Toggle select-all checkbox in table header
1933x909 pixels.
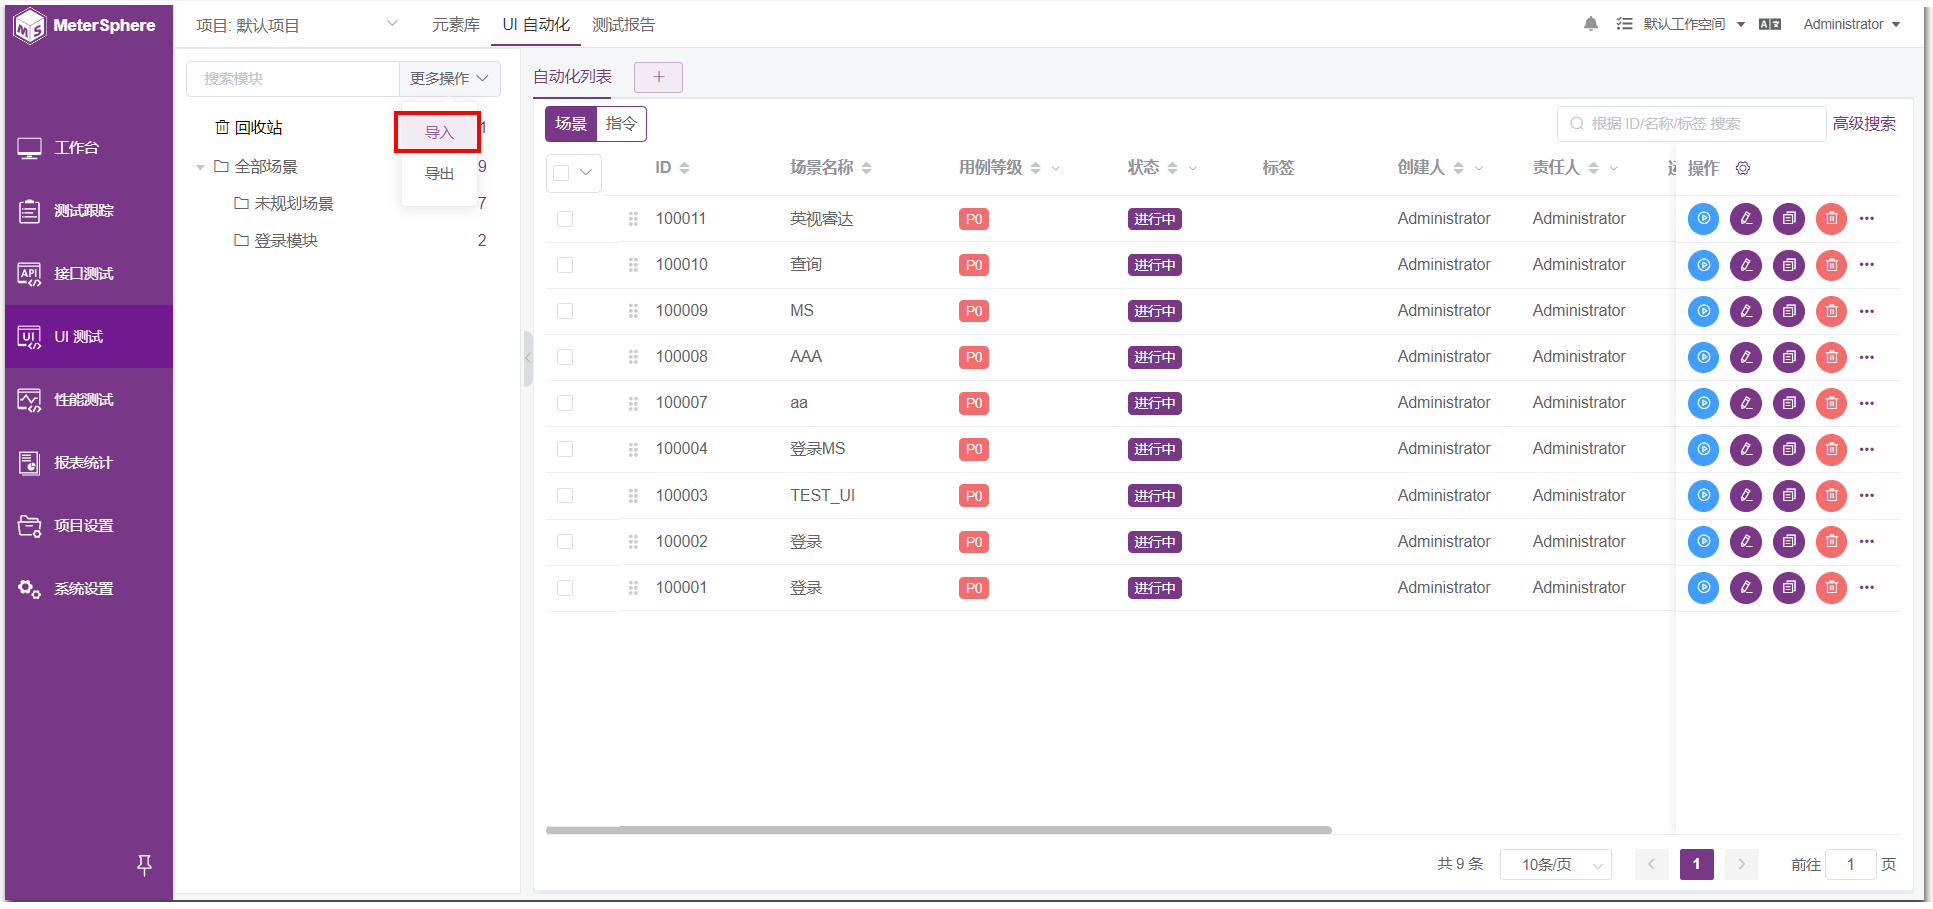click(561, 173)
